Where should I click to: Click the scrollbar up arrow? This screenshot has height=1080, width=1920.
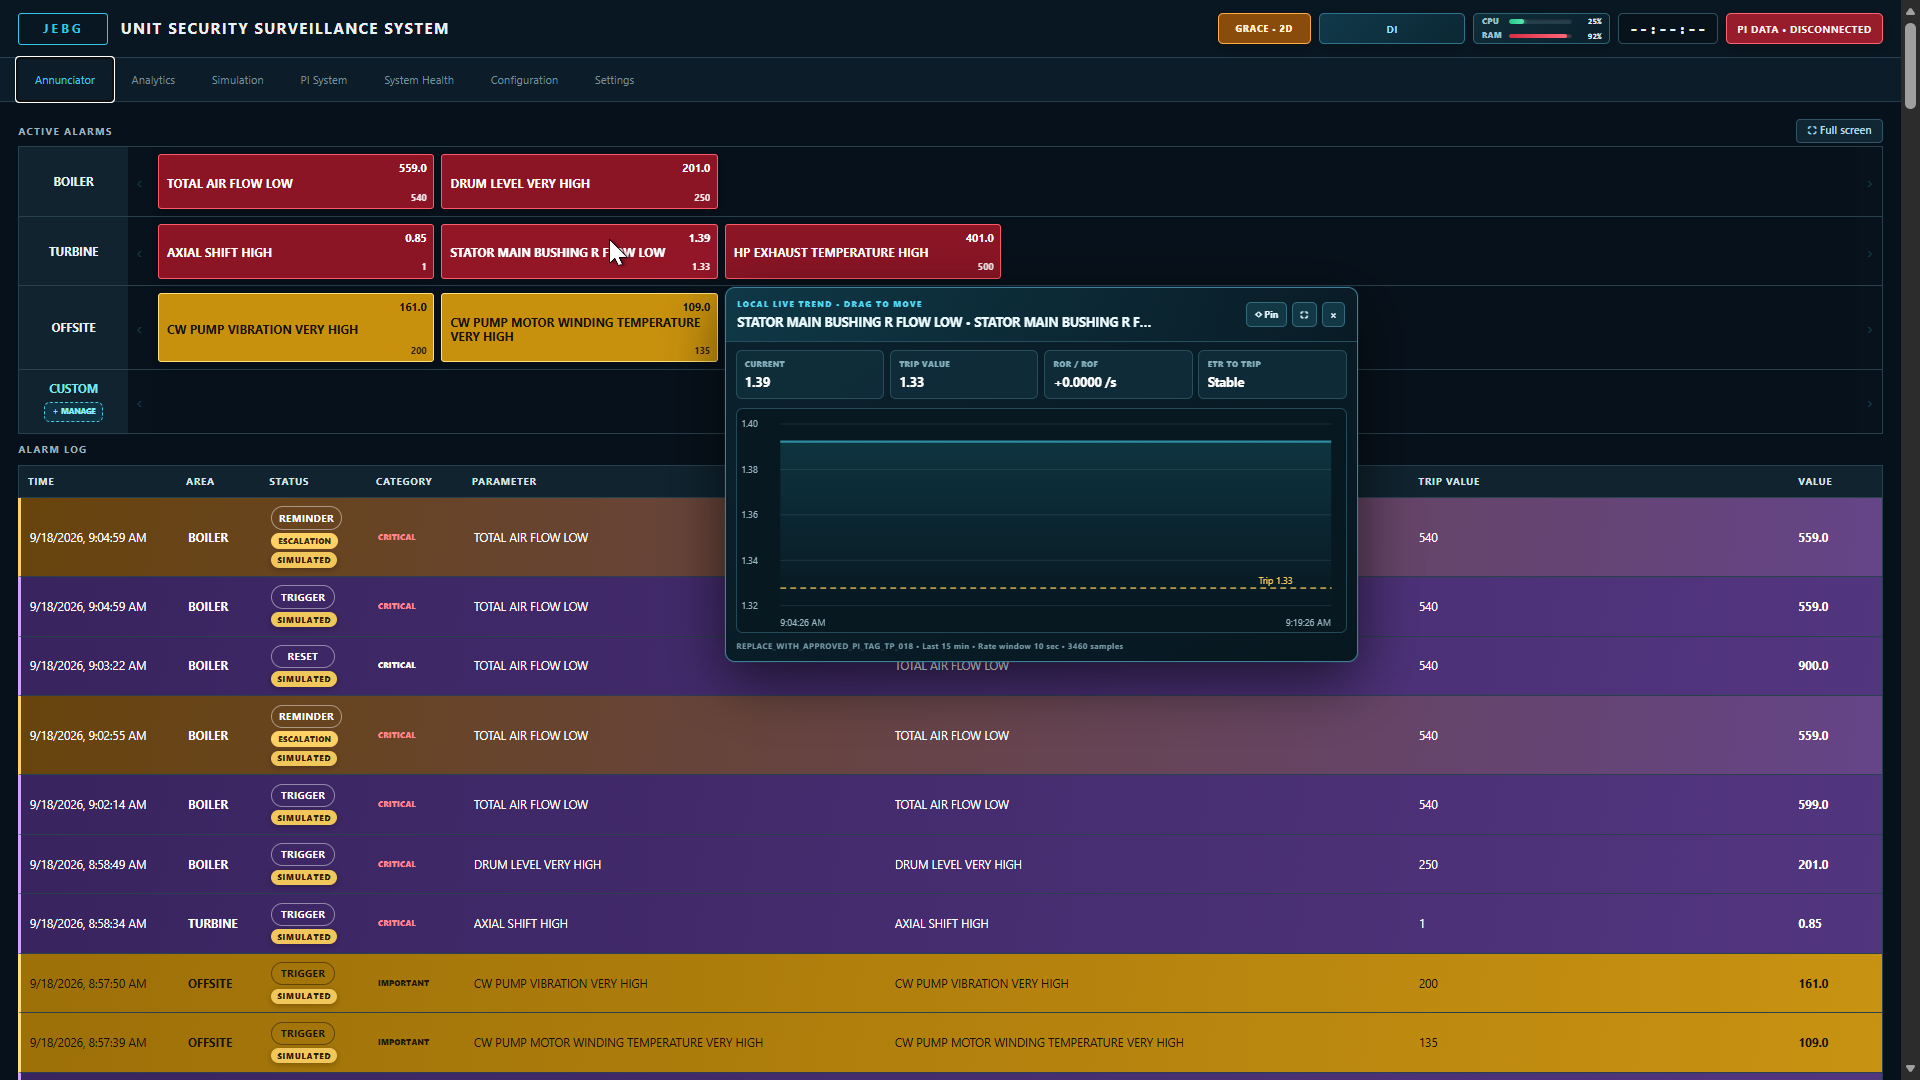click(x=1910, y=9)
